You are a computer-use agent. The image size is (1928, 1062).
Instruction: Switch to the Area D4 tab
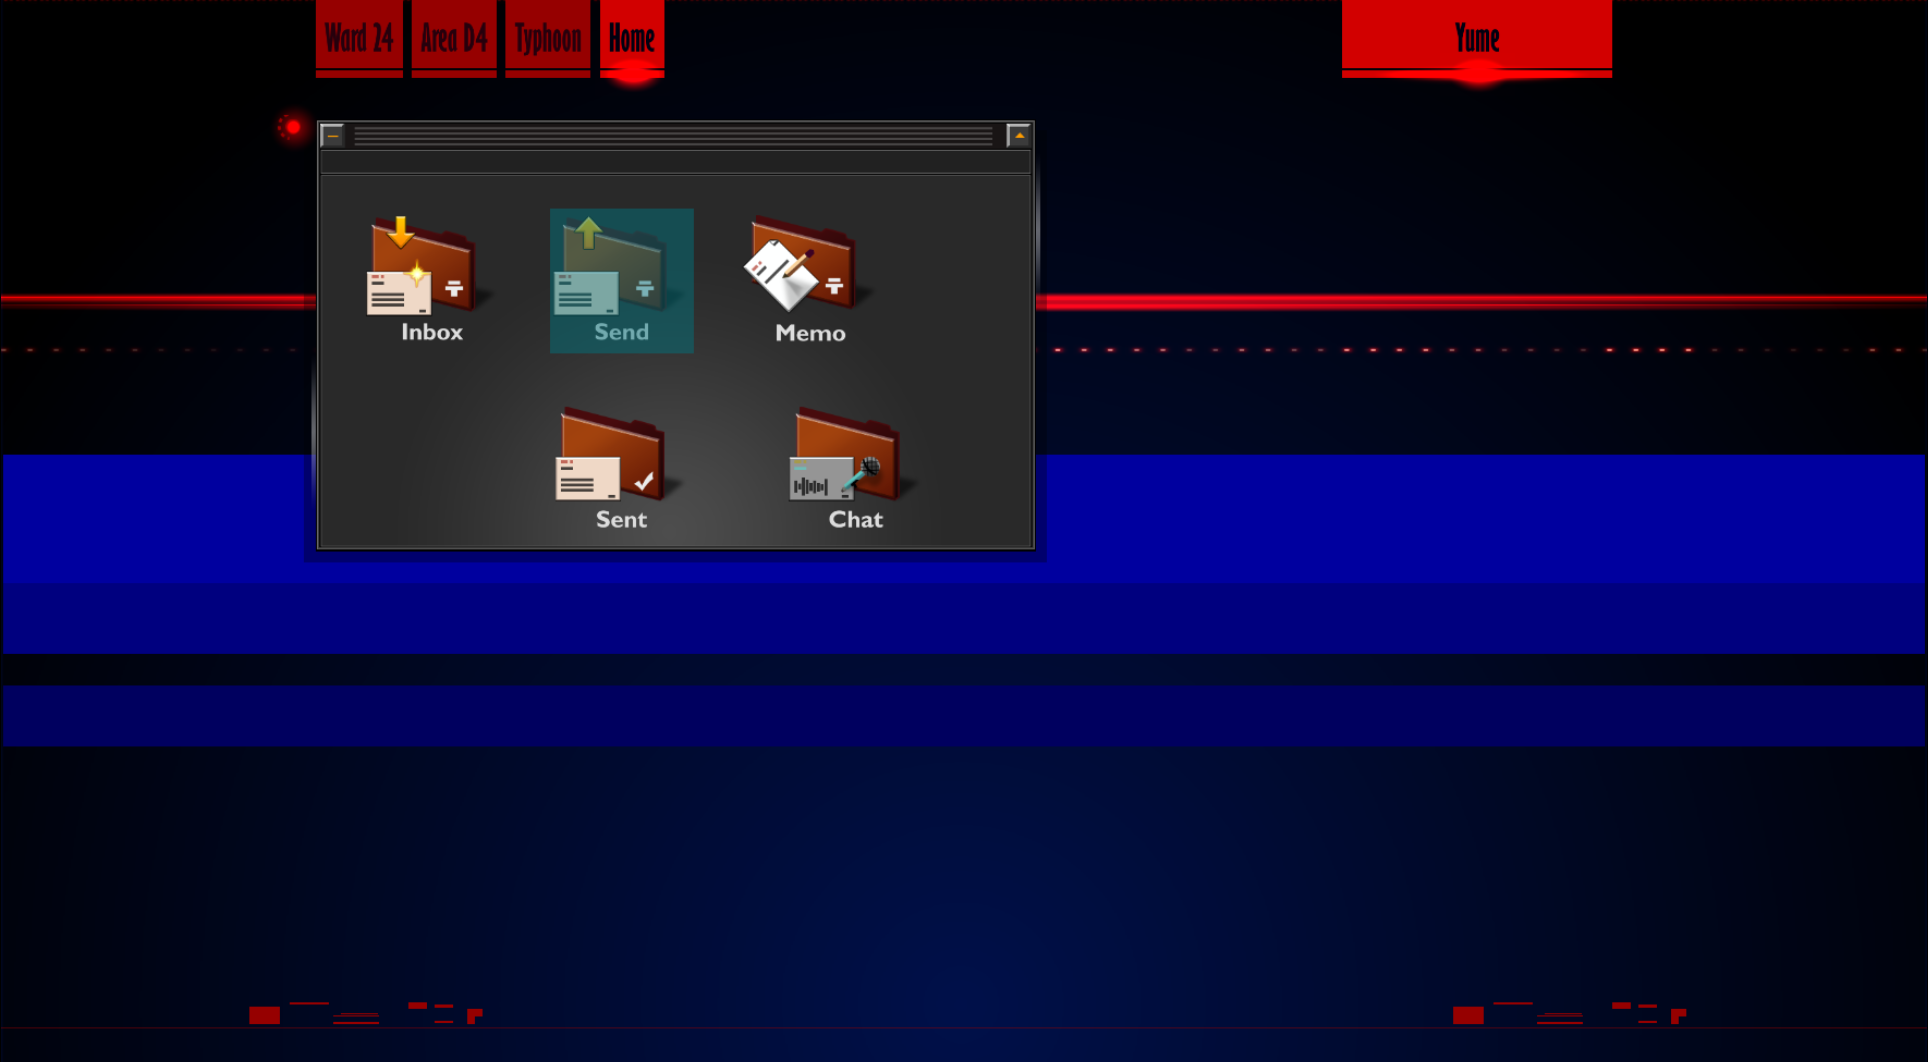point(453,38)
